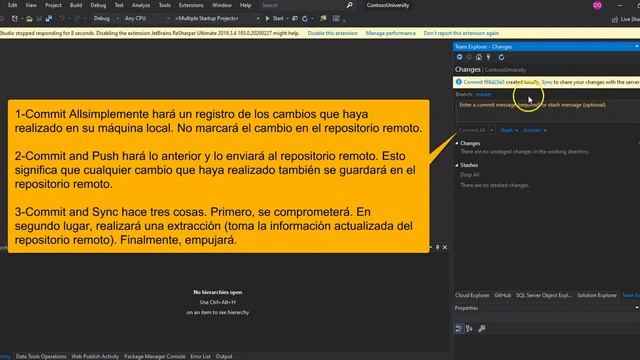The width and height of the screenshot is (640, 360).
Task: Open the Data Tools Operations tab
Action: pos(41,356)
